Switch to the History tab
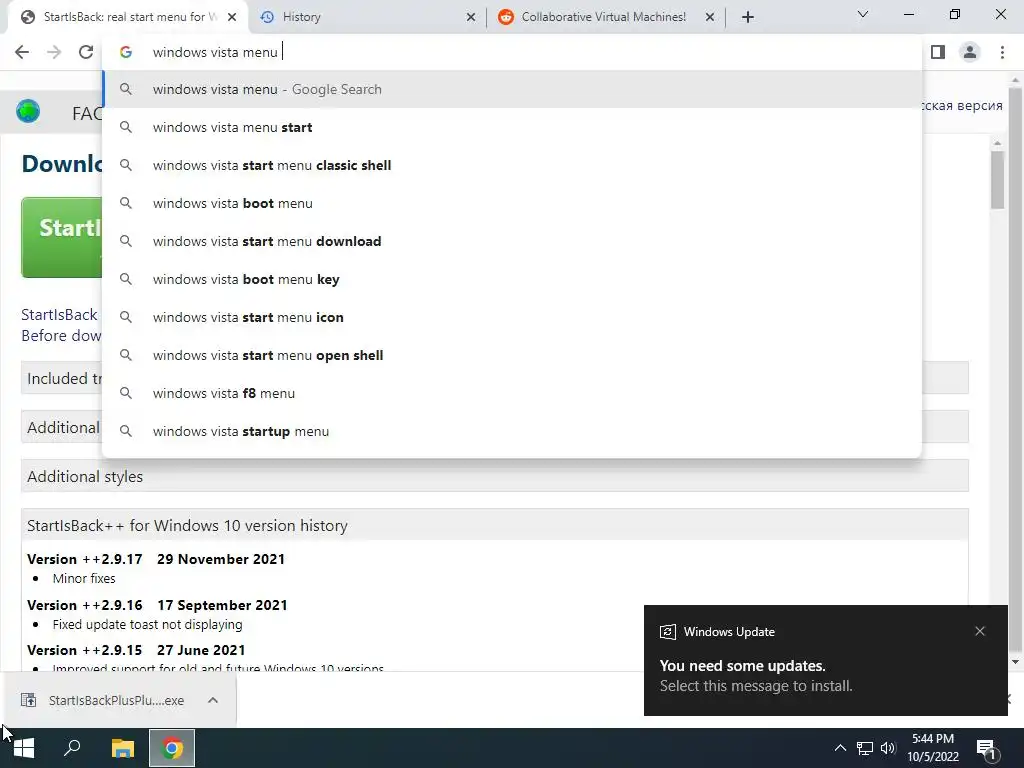Image resolution: width=1024 pixels, height=768 pixels. 366,17
